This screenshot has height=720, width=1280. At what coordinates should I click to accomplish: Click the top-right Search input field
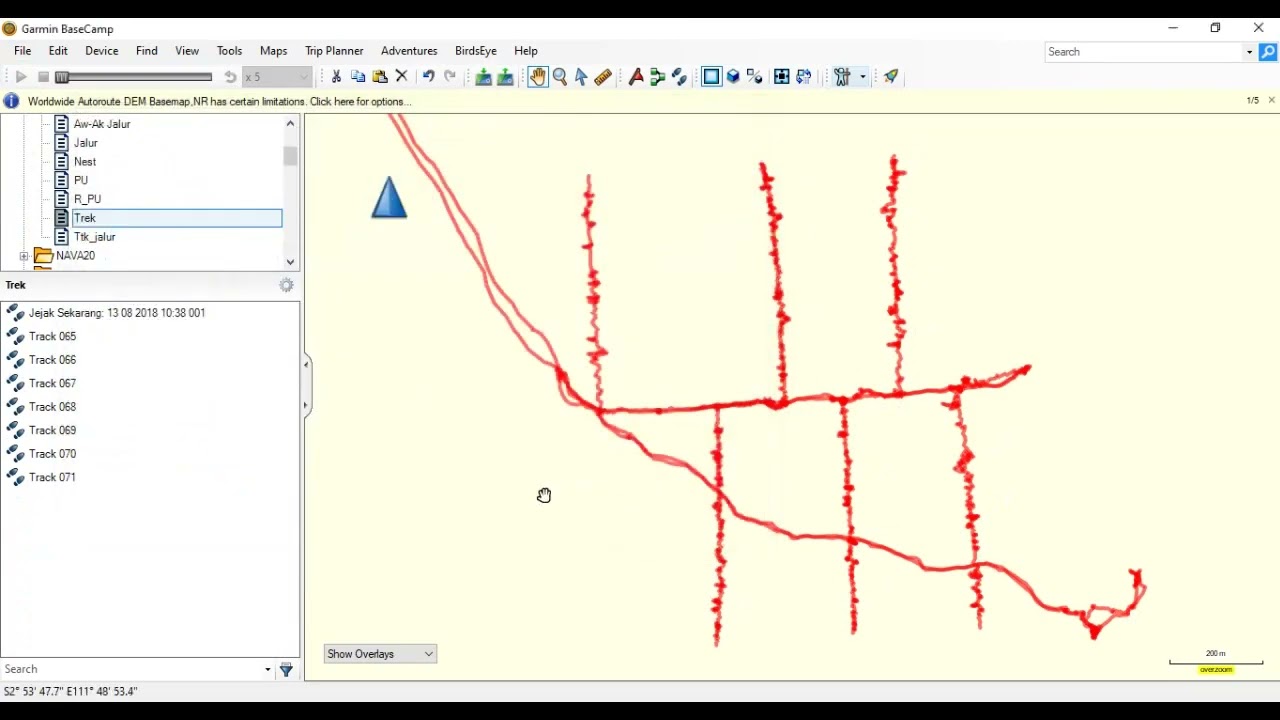[x=1143, y=52]
